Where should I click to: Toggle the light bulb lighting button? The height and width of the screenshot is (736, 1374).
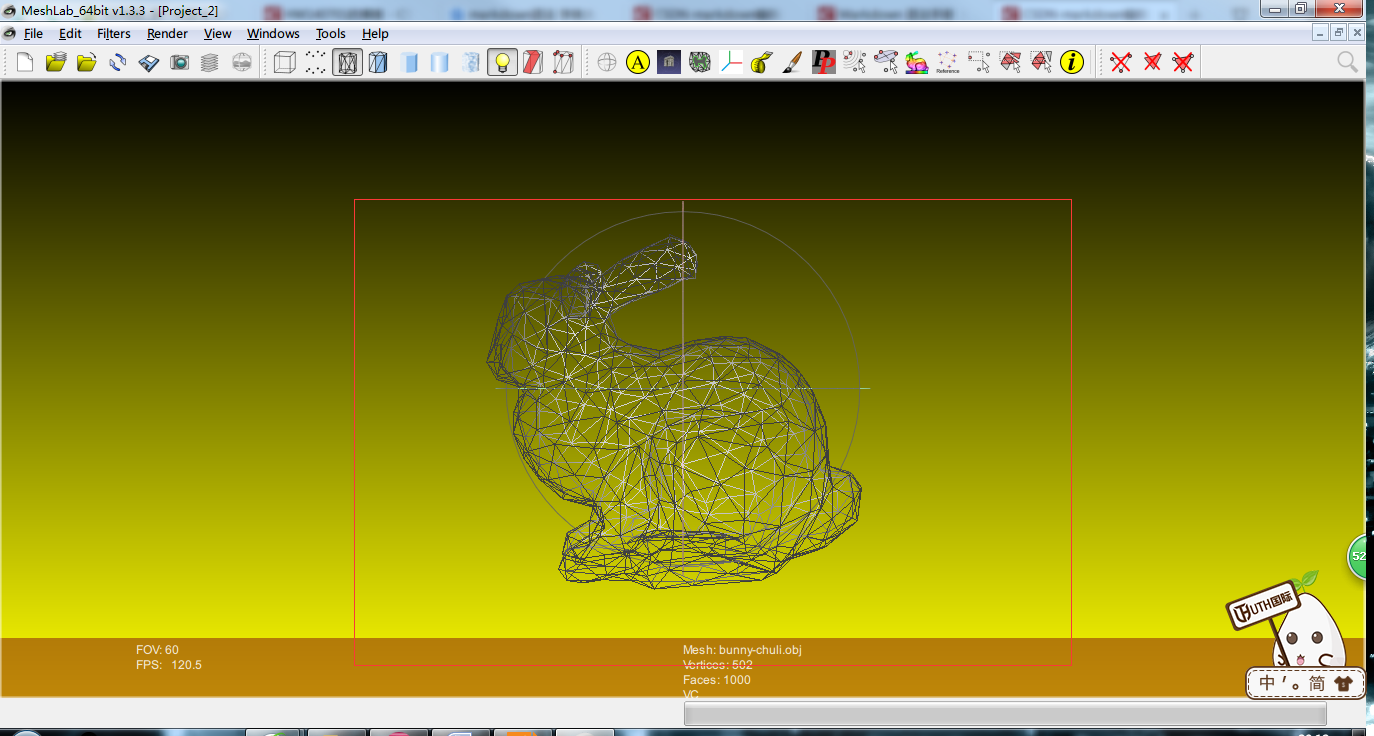tap(502, 63)
